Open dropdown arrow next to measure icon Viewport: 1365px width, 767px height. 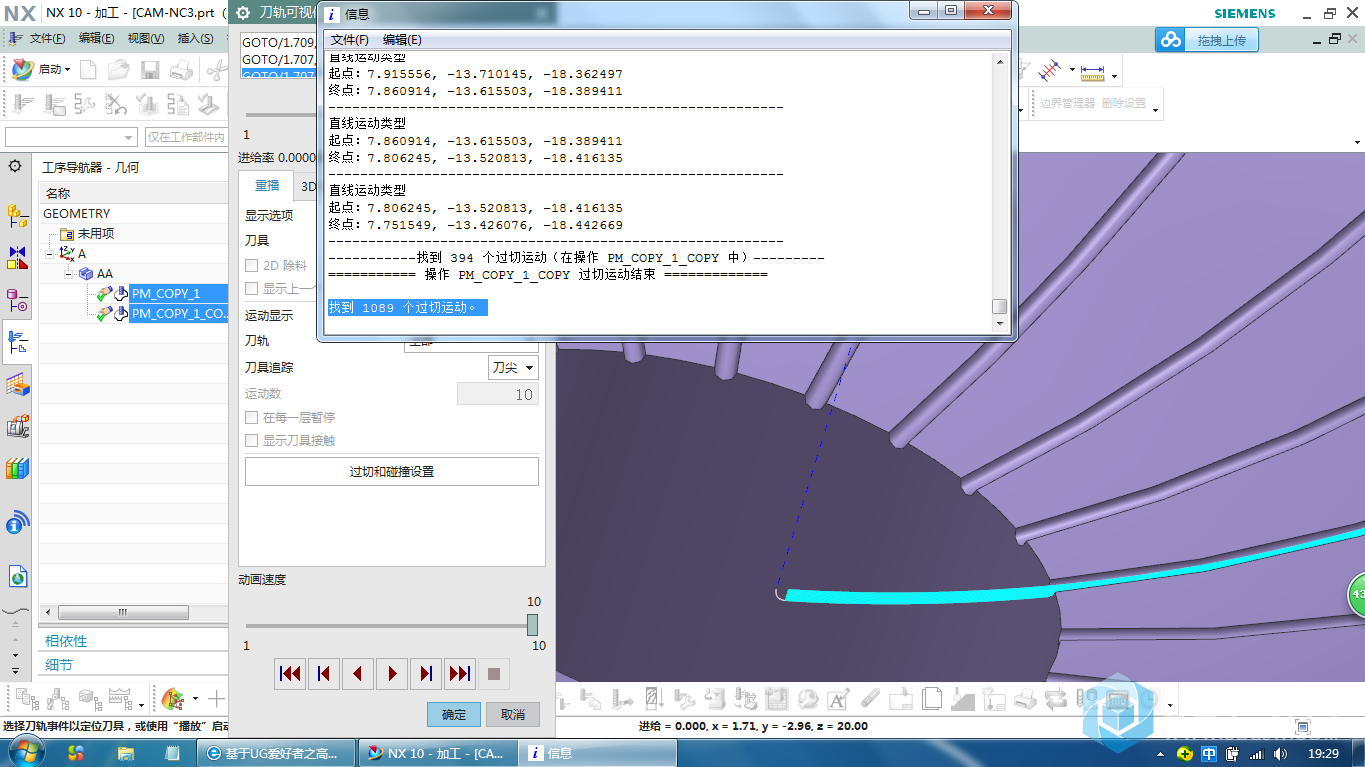(x=1113, y=74)
